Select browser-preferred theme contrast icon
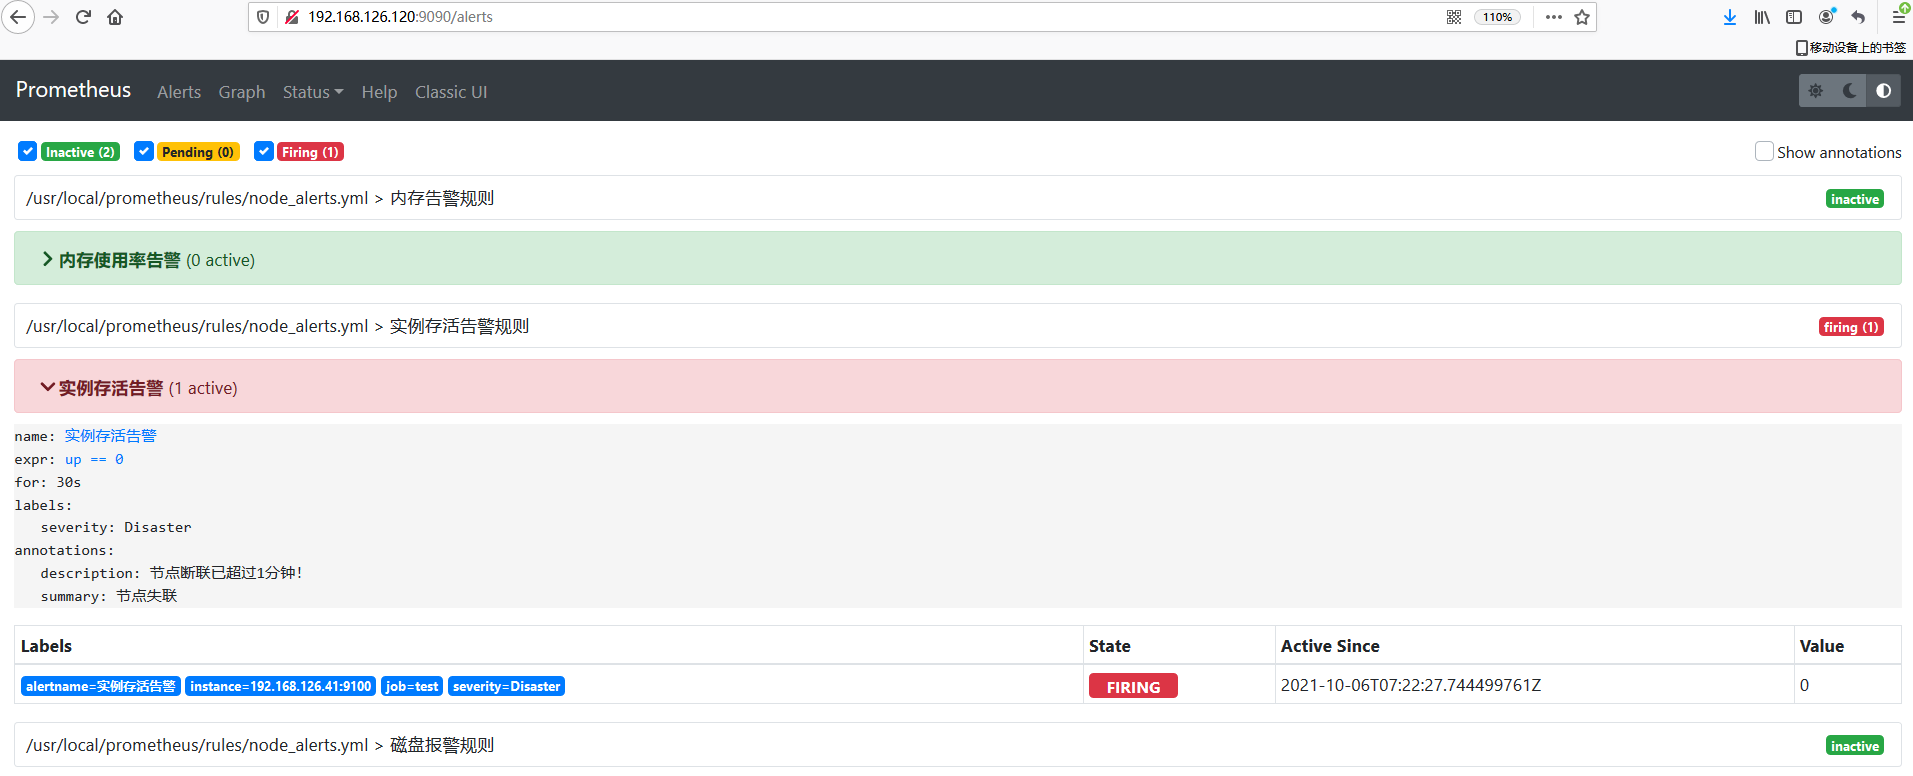The image size is (1913, 776). 1884,91
